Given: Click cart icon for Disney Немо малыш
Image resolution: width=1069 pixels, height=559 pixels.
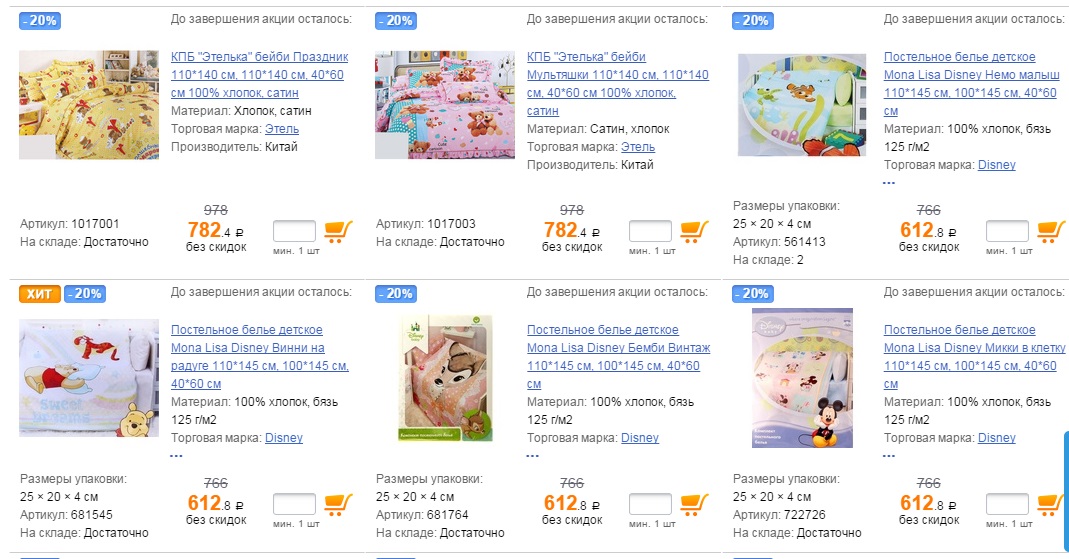Looking at the screenshot, I should tap(1051, 232).
